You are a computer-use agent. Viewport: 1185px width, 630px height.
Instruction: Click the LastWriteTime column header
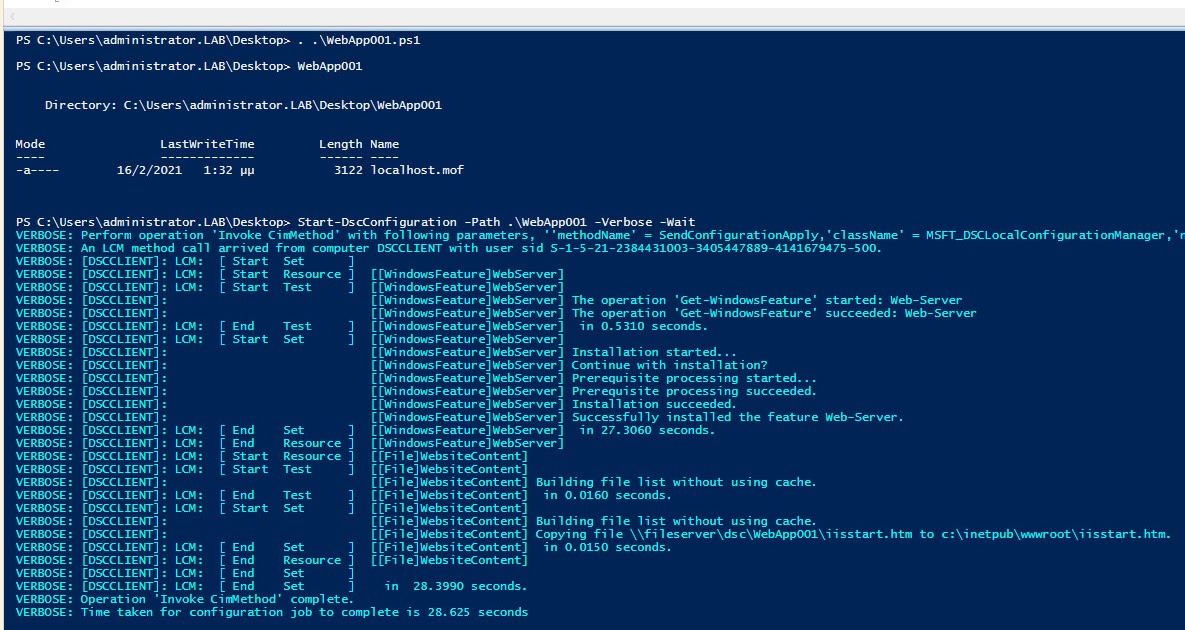(x=212, y=144)
